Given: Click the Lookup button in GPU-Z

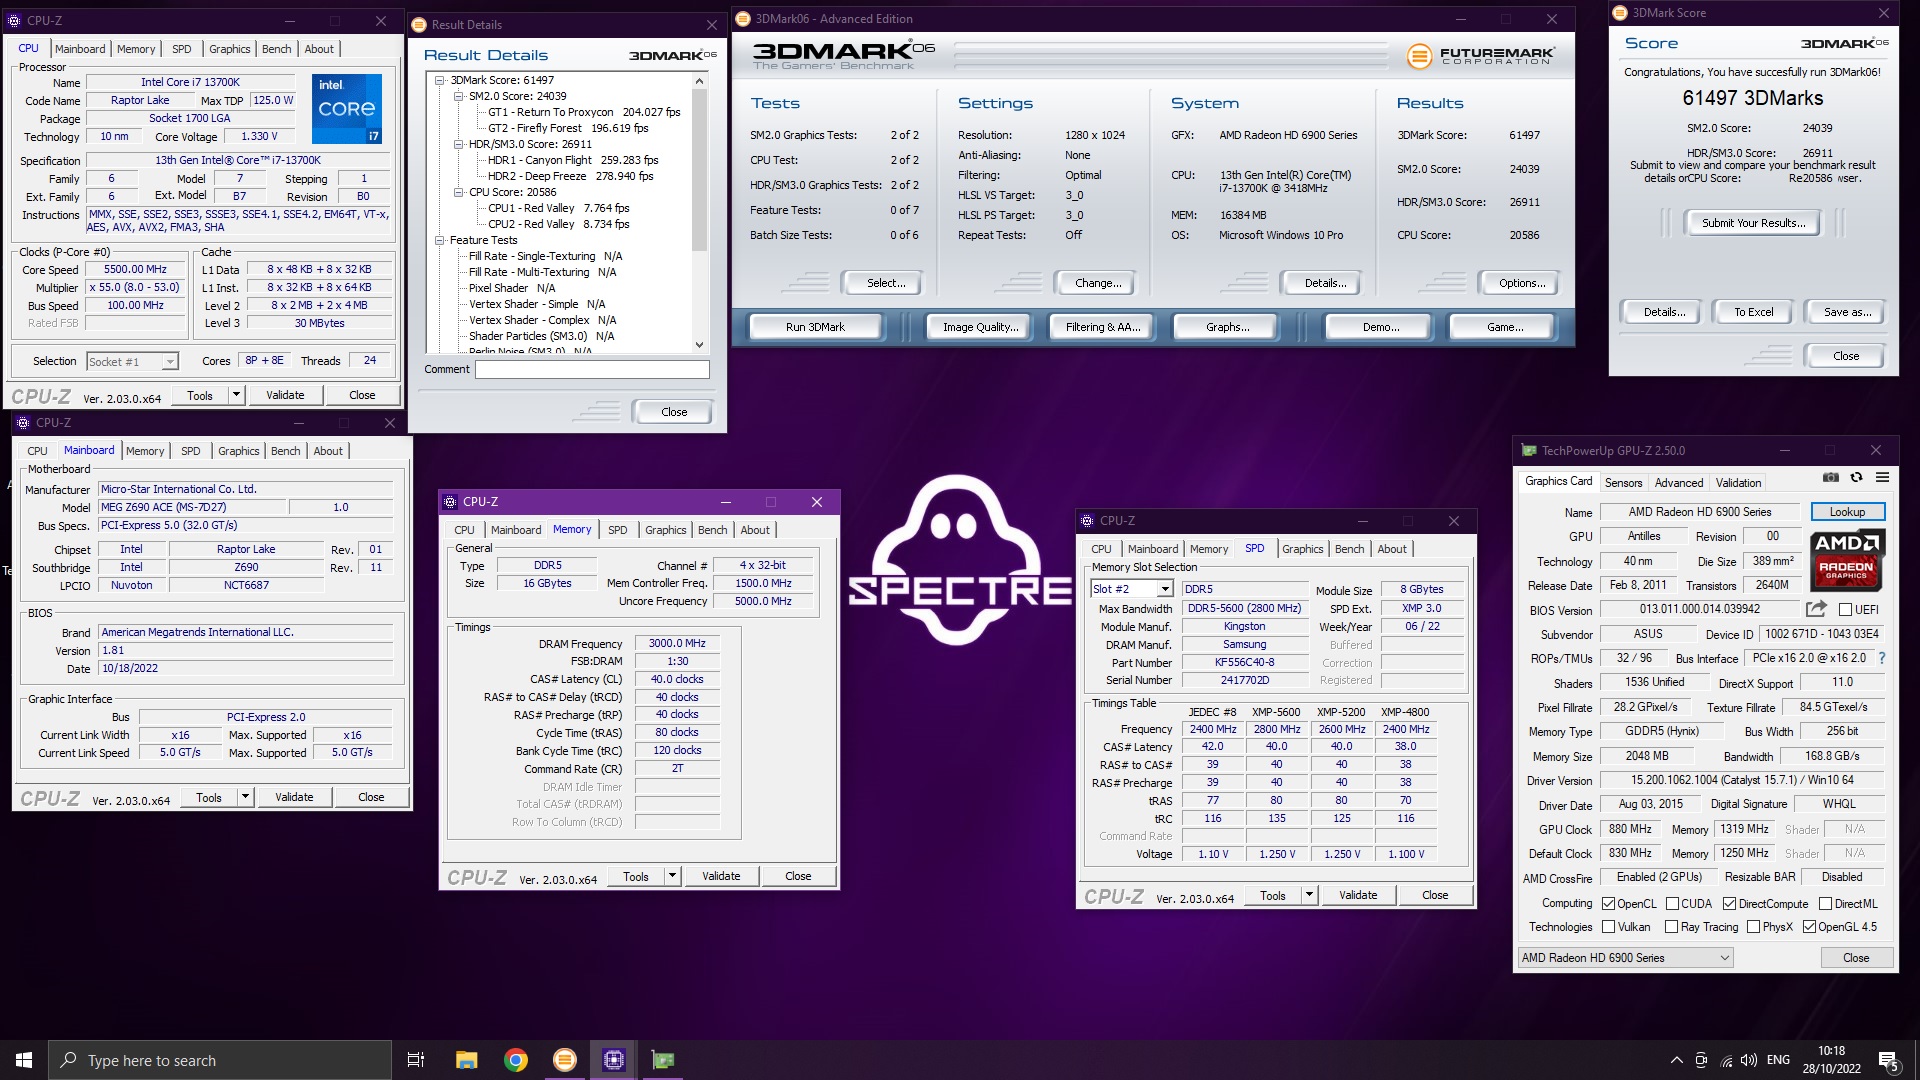Looking at the screenshot, I should pos(1847,512).
